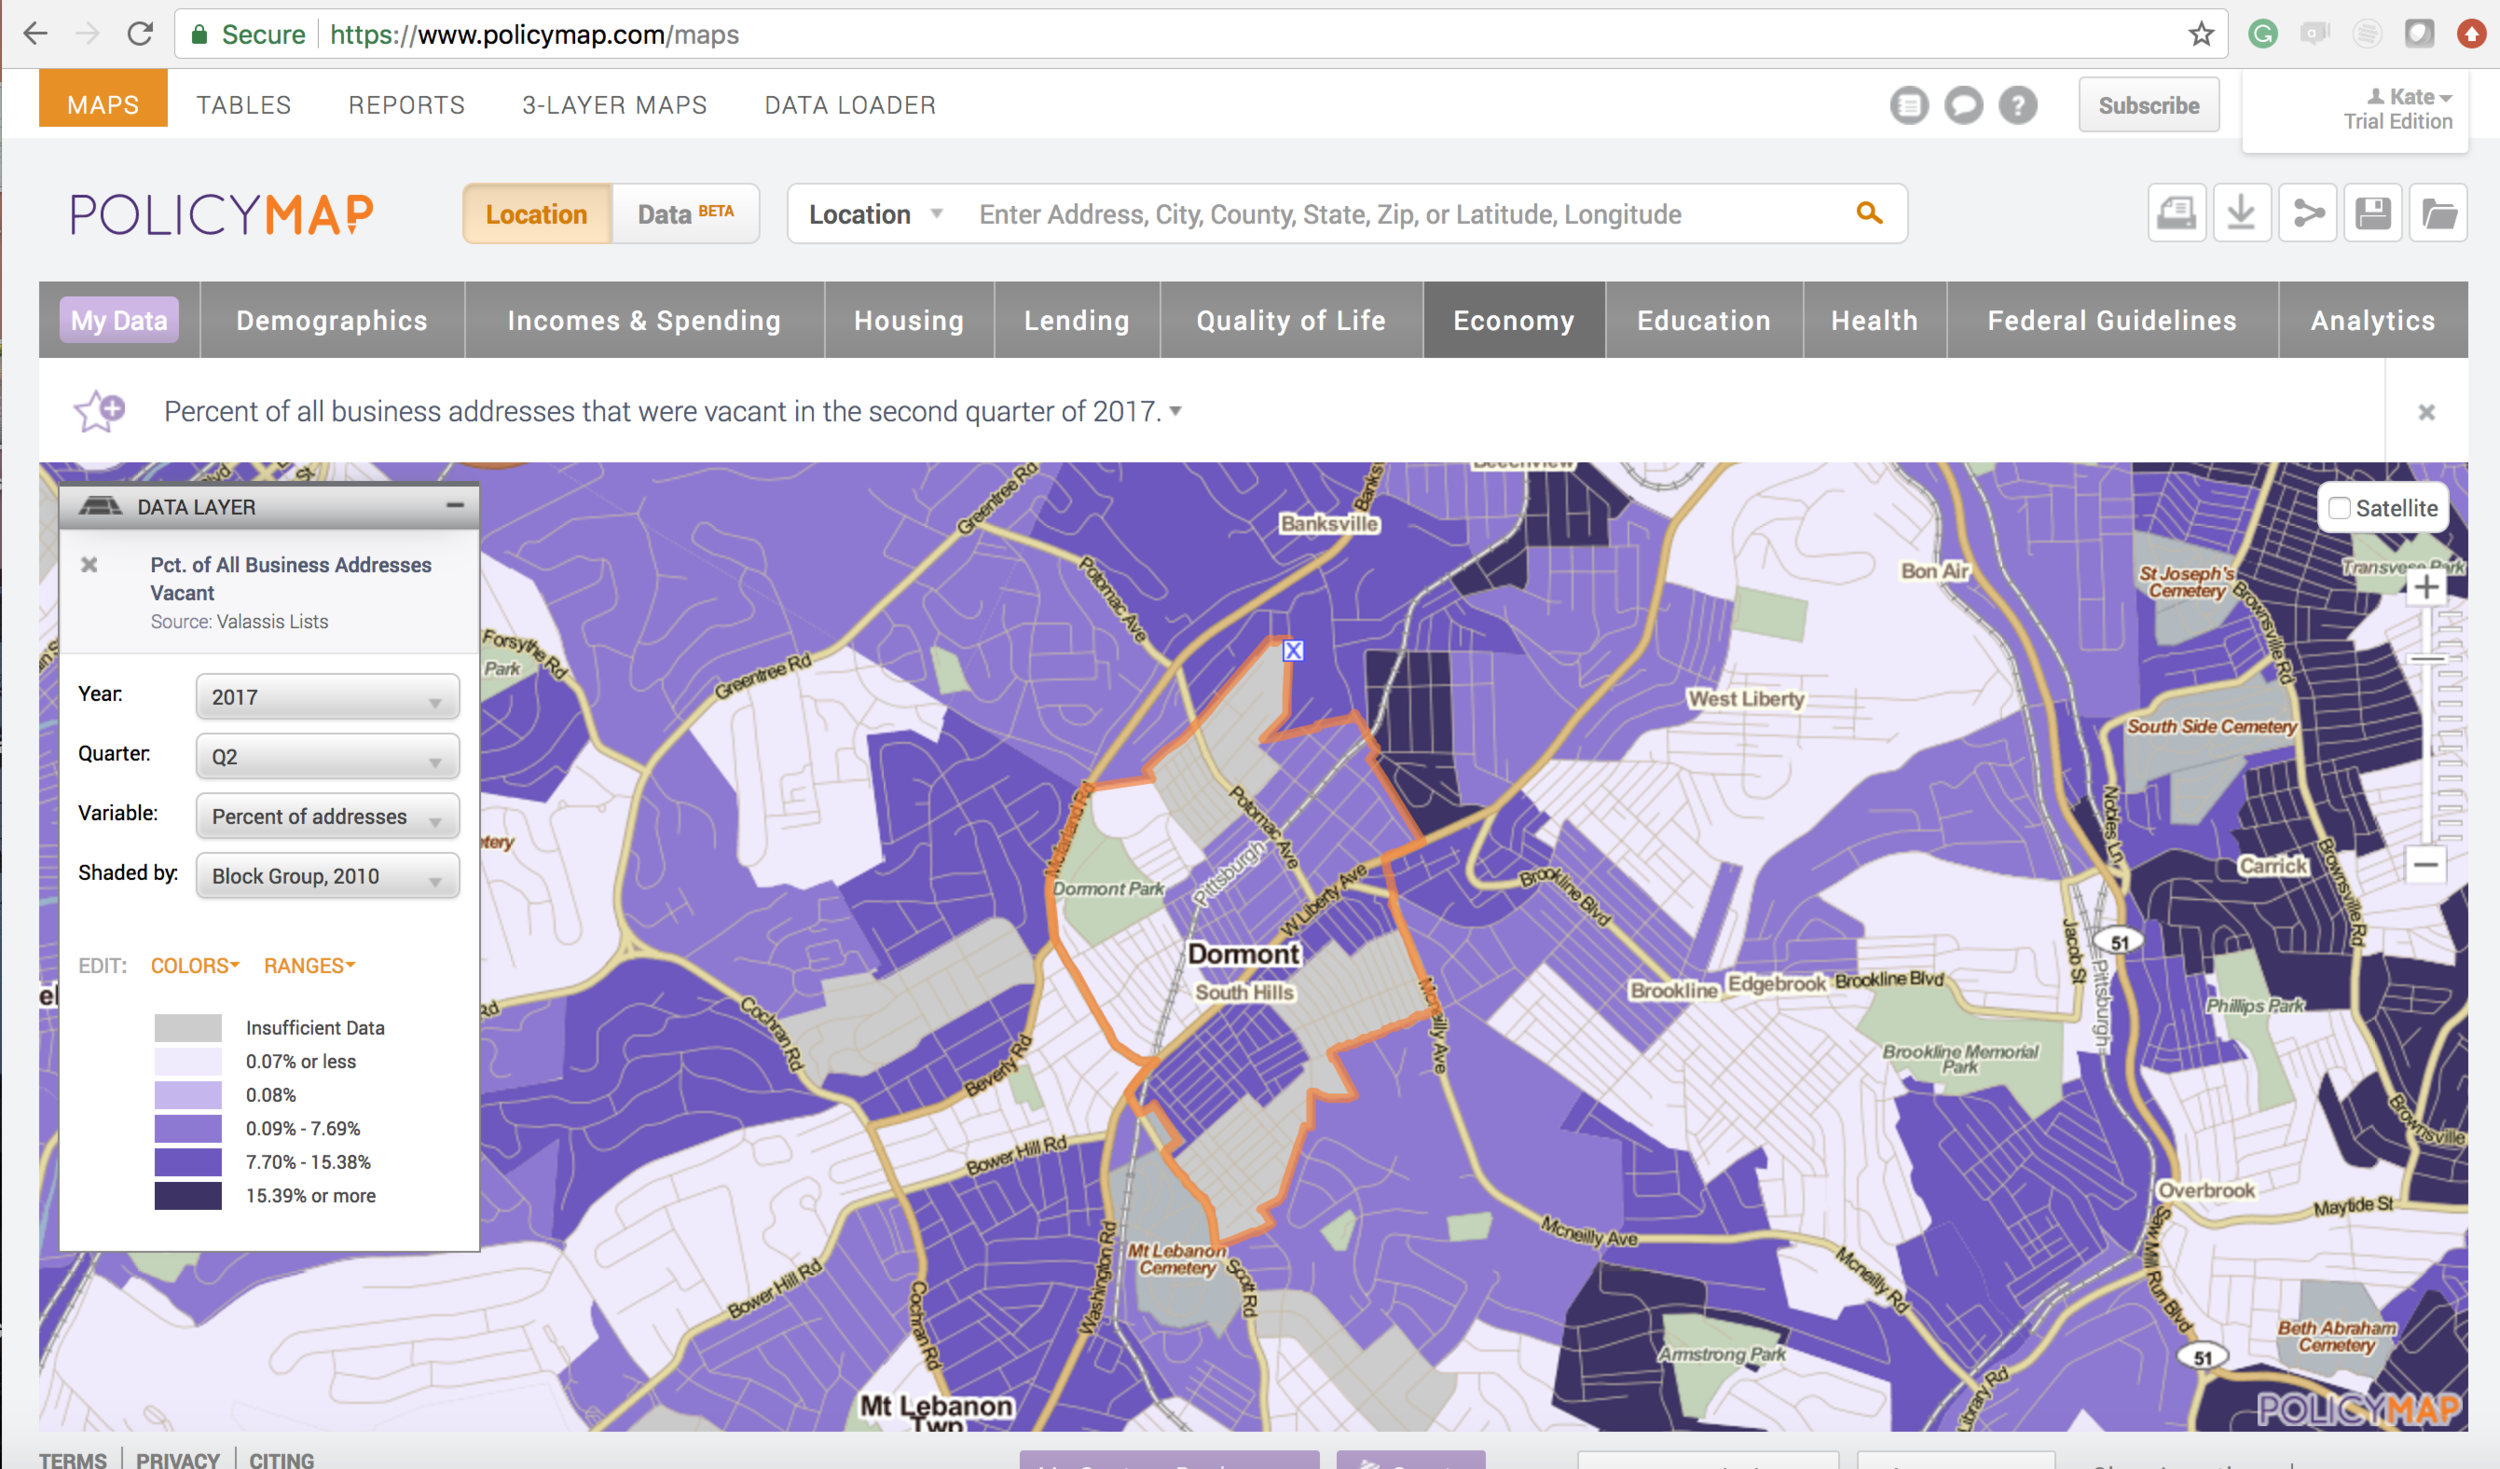Open the DATA LOADER tab
Image resolution: width=2500 pixels, height=1469 pixels.
tap(851, 105)
